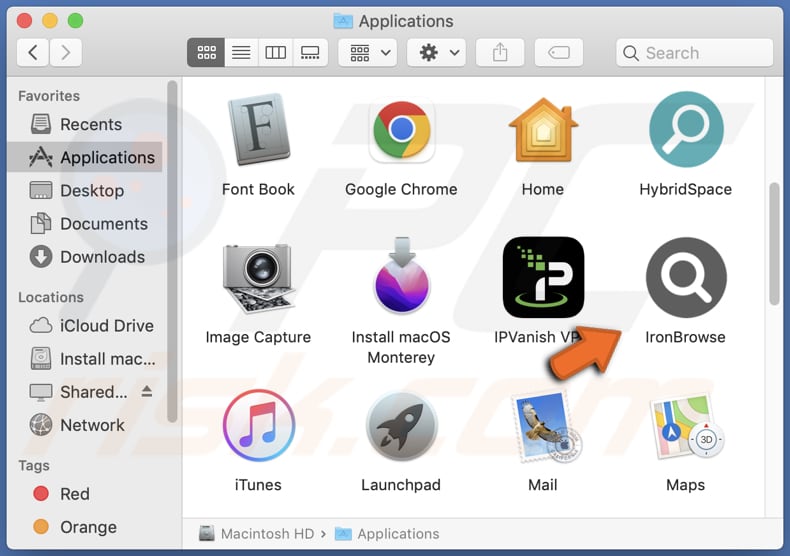Eject the Shared... volume
This screenshot has width=790, height=556.
pos(147,391)
